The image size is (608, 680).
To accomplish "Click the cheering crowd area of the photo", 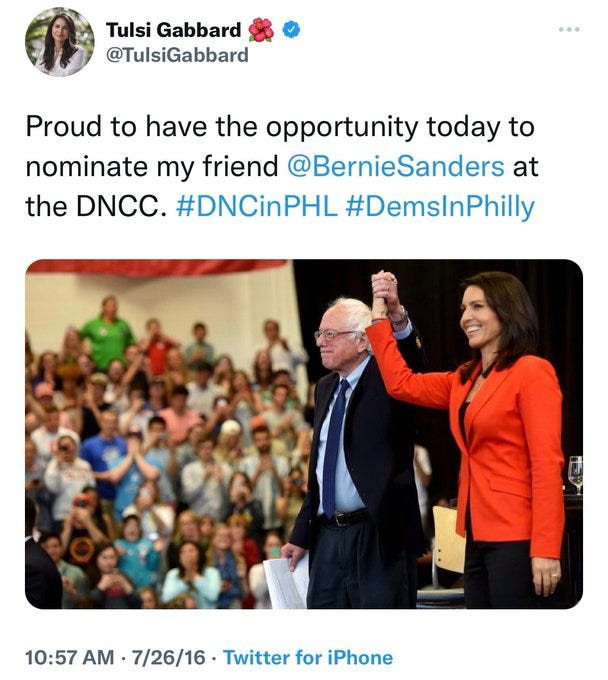I will tap(150, 440).
